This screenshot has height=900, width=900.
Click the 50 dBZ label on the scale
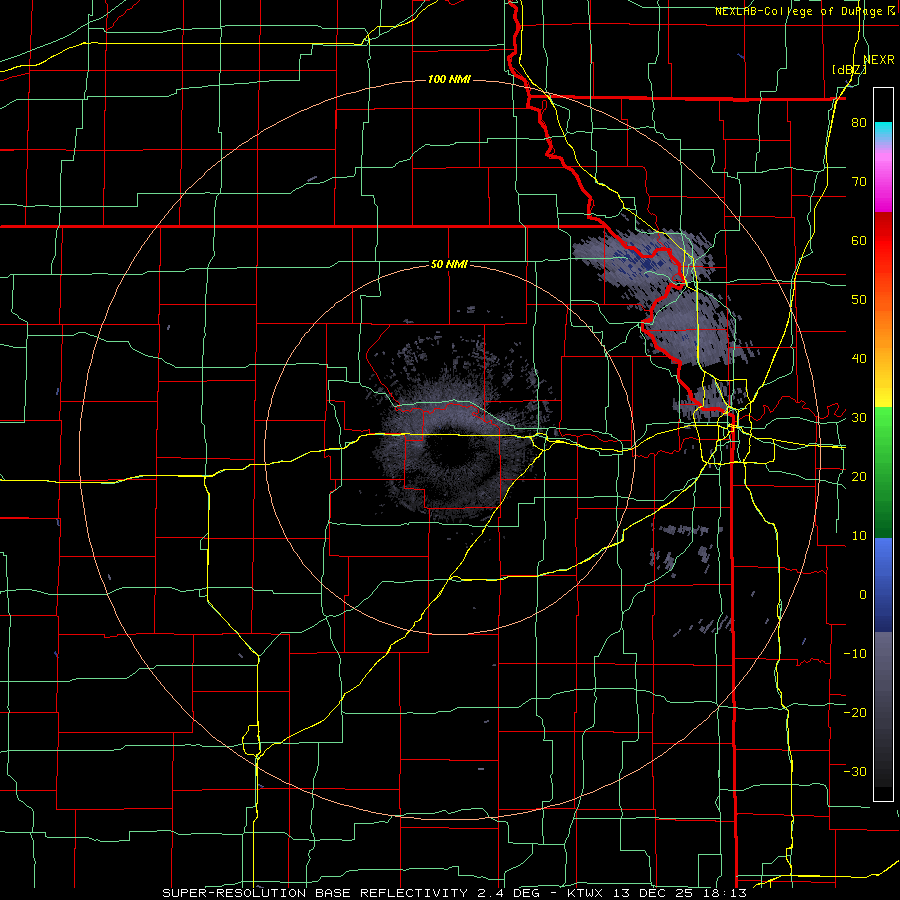click(x=859, y=300)
